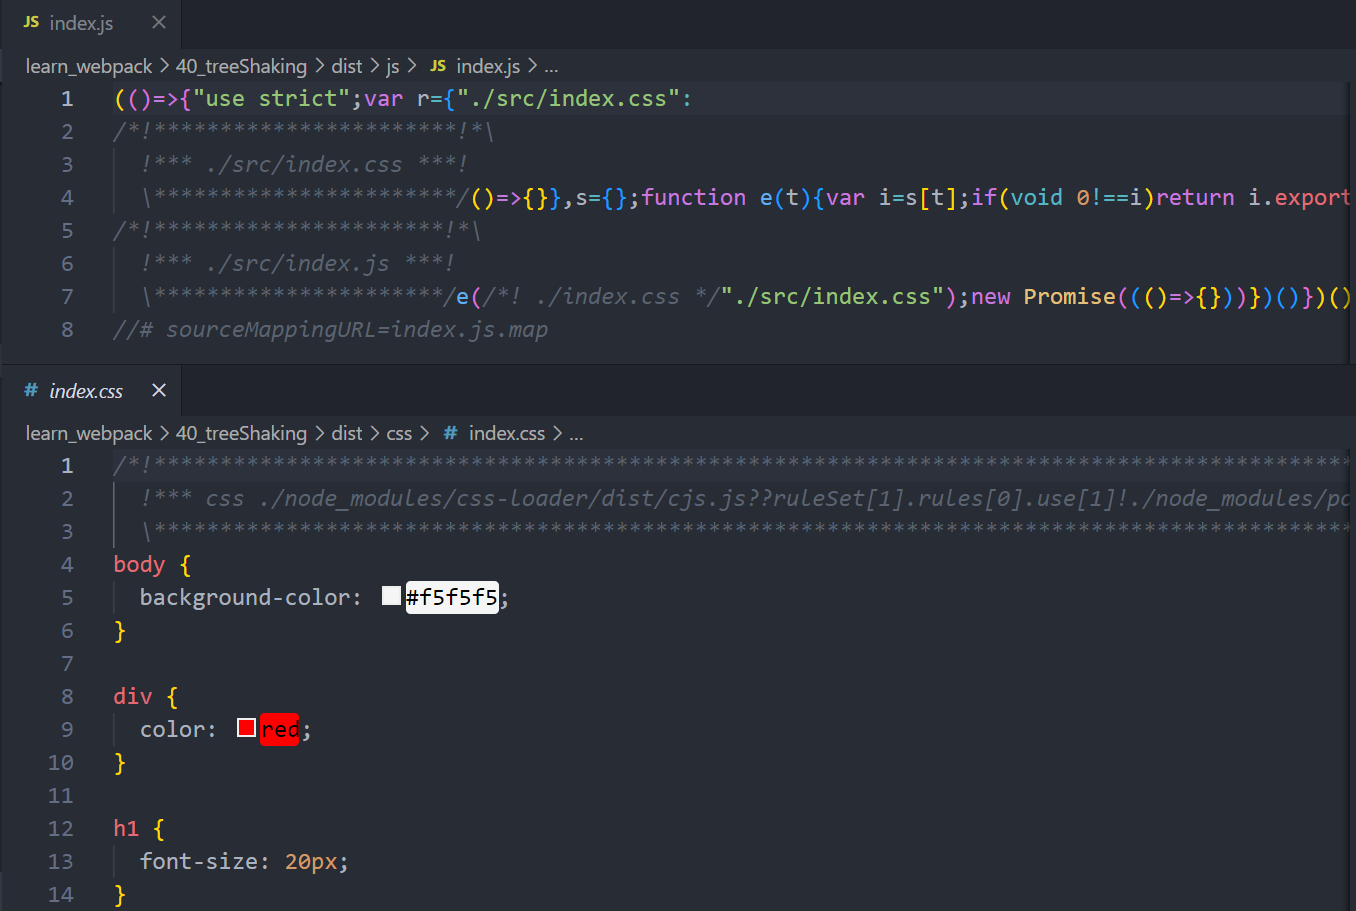This screenshot has width=1356, height=911.
Task: Click line number 9 in the index.css editor
Action: pos(67,729)
